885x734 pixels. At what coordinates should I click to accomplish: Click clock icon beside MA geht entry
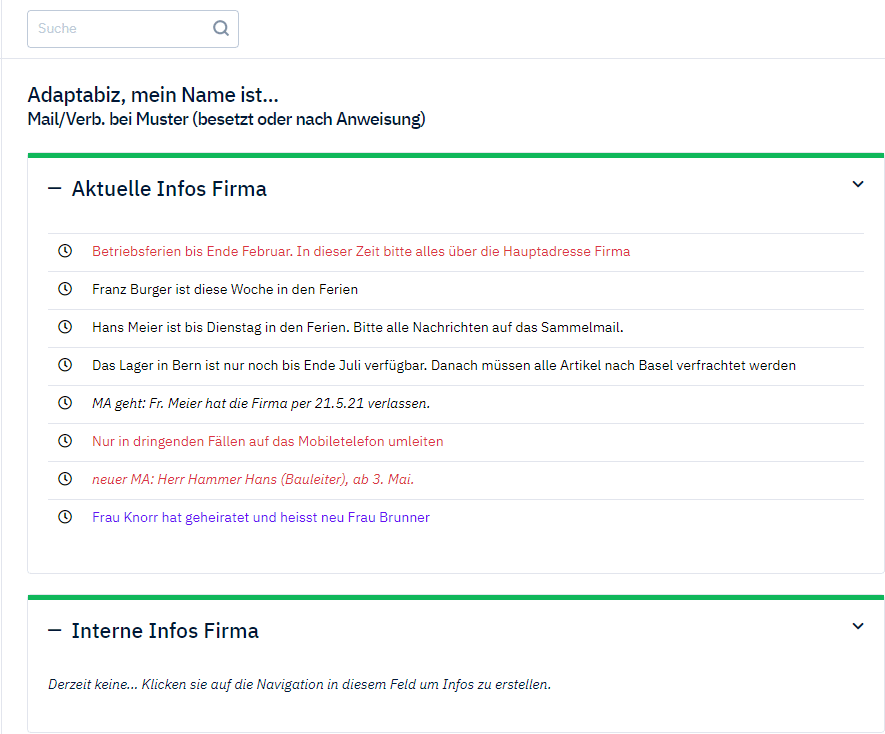(x=65, y=403)
